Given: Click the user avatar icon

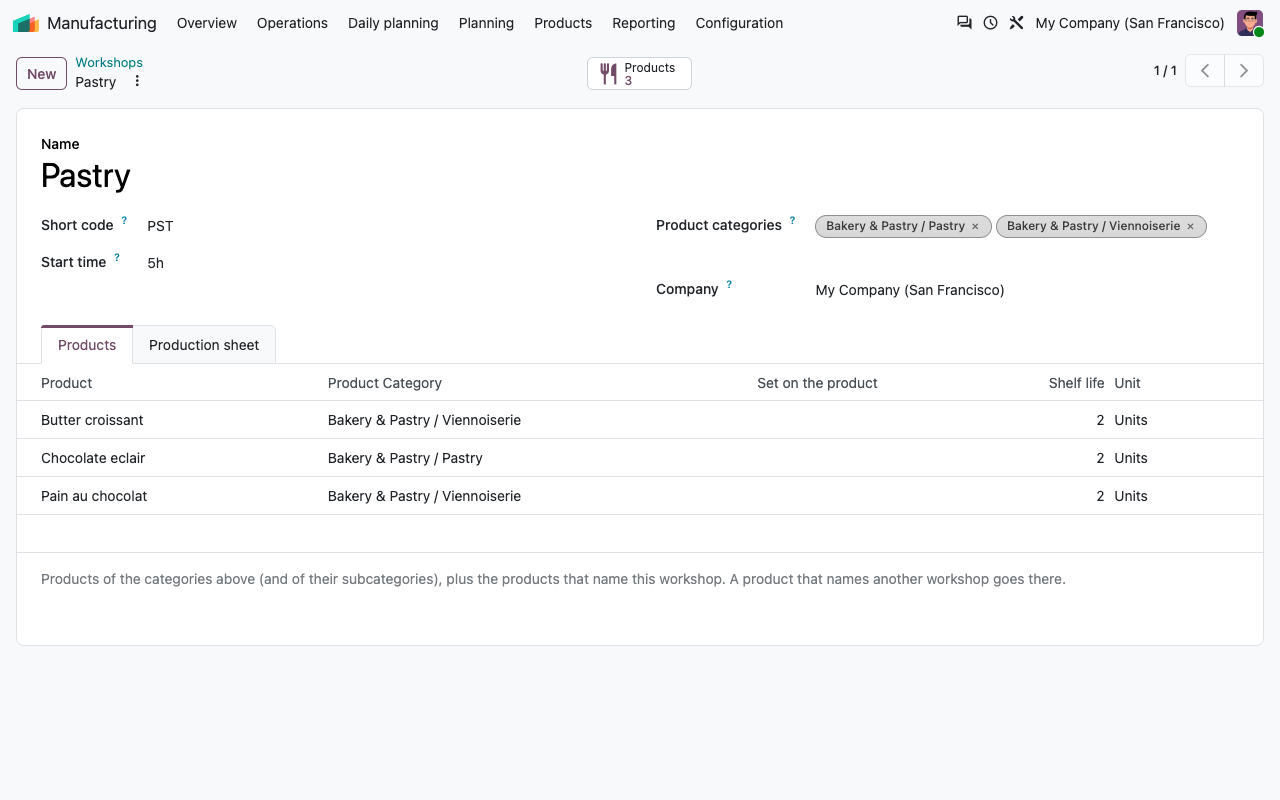Looking at the screenshot, I should point(1250,23).
